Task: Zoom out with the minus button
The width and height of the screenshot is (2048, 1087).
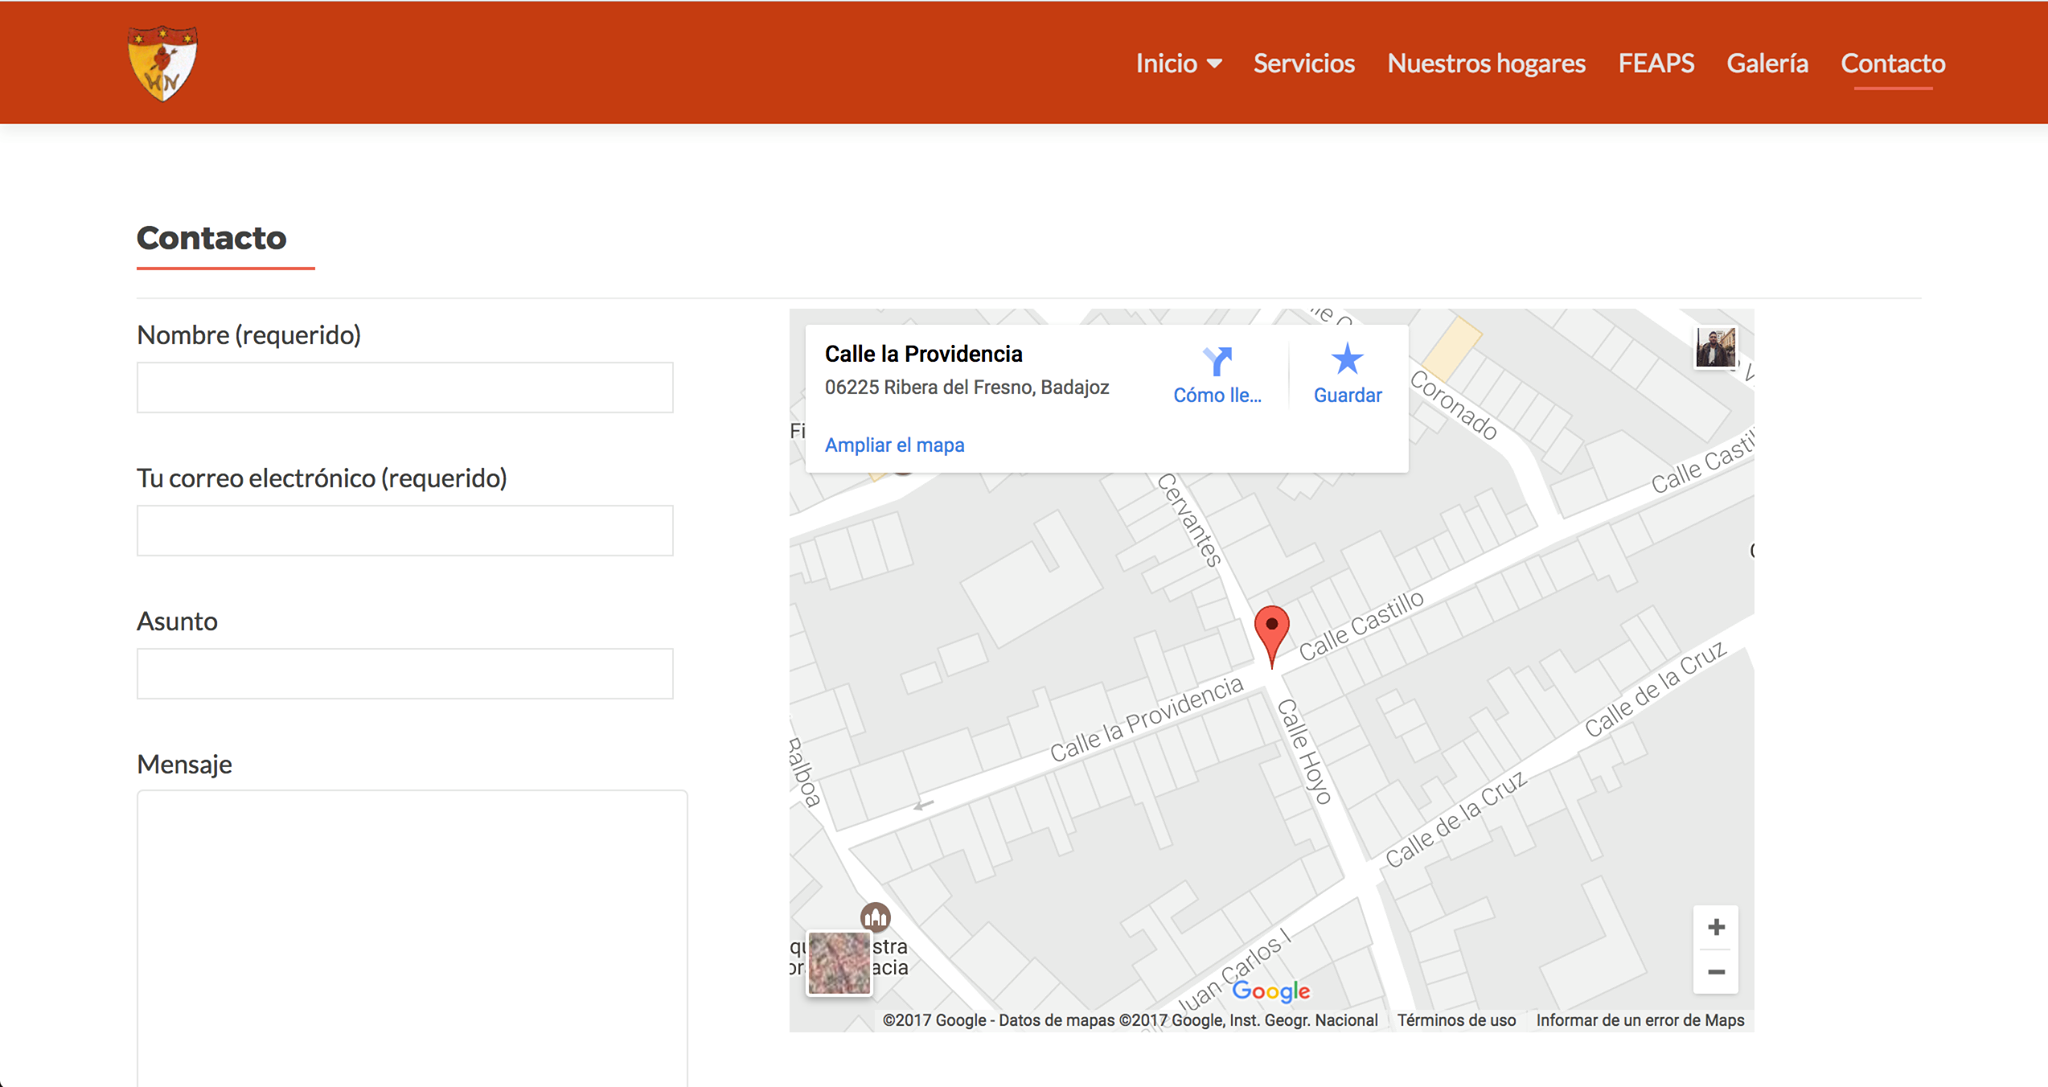Action: pos(1716,972)
